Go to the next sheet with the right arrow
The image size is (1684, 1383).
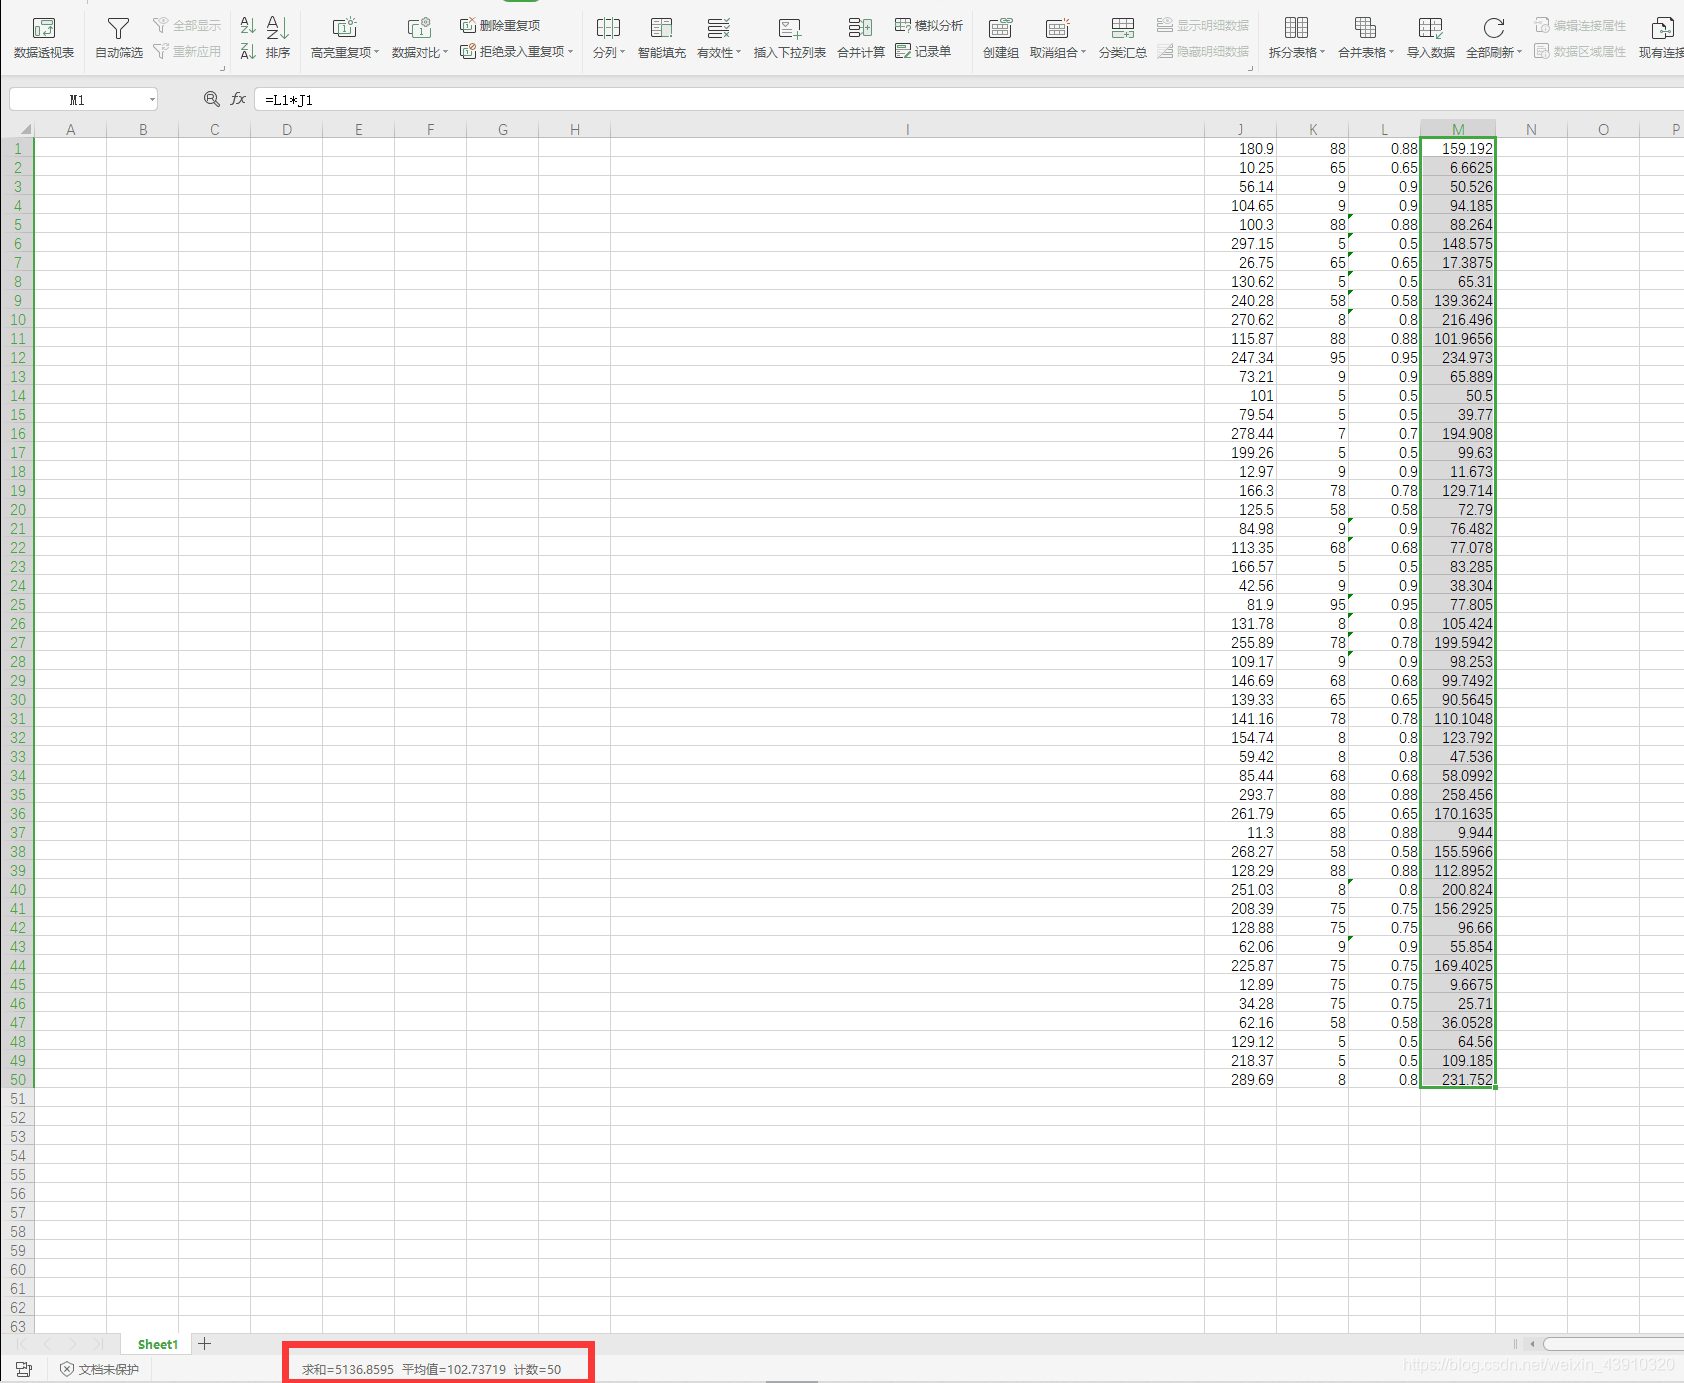[73, 1344]
